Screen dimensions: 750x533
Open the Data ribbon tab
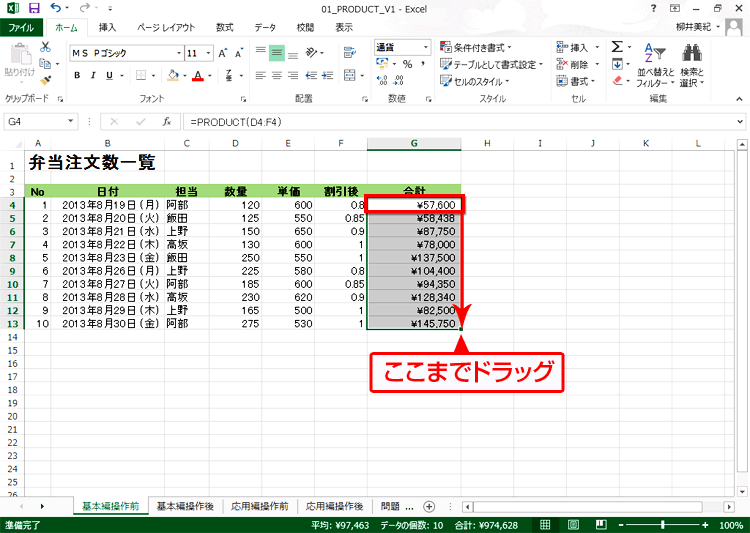tap(265, 27)
